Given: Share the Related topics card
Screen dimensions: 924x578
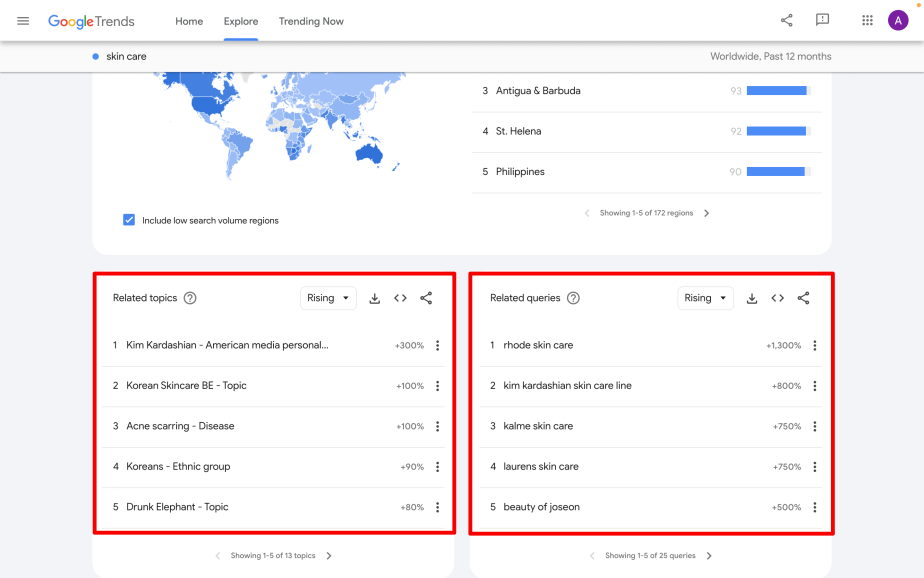Looking at the screenshot, I should coord(426,298).
